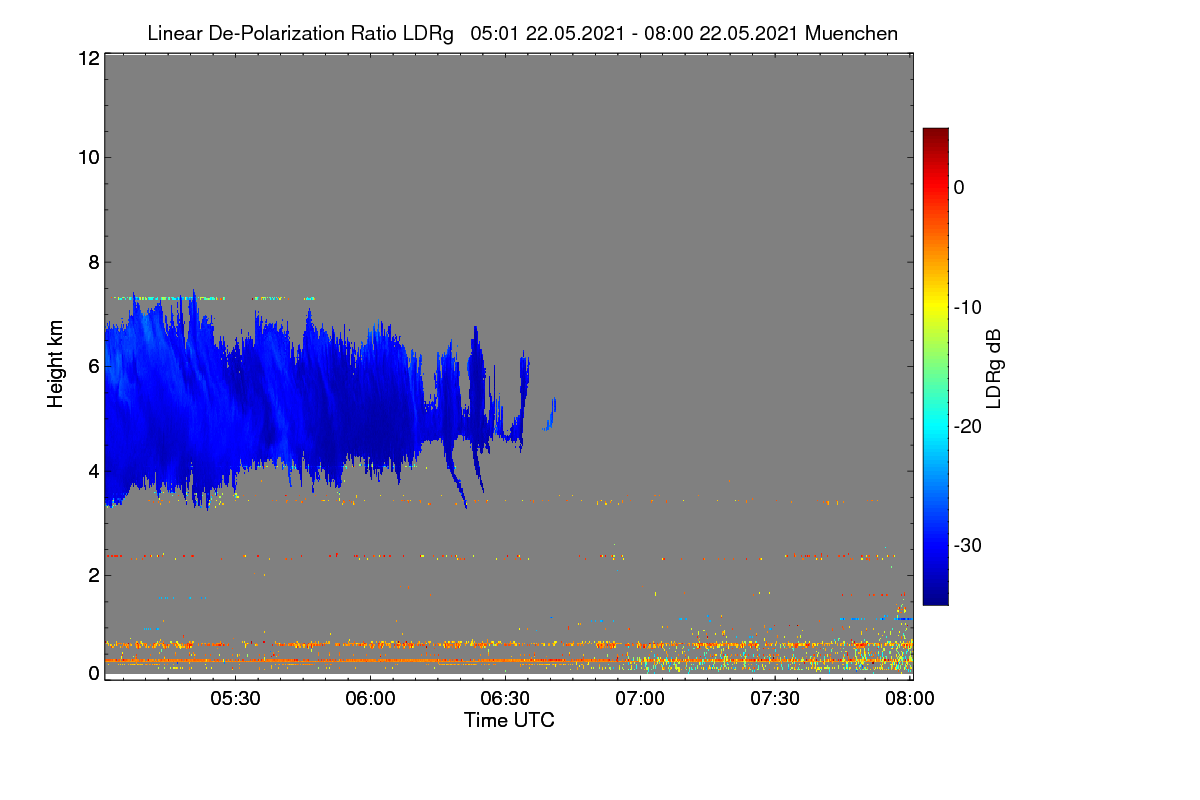Click the 'Height km' axis label

58,365
